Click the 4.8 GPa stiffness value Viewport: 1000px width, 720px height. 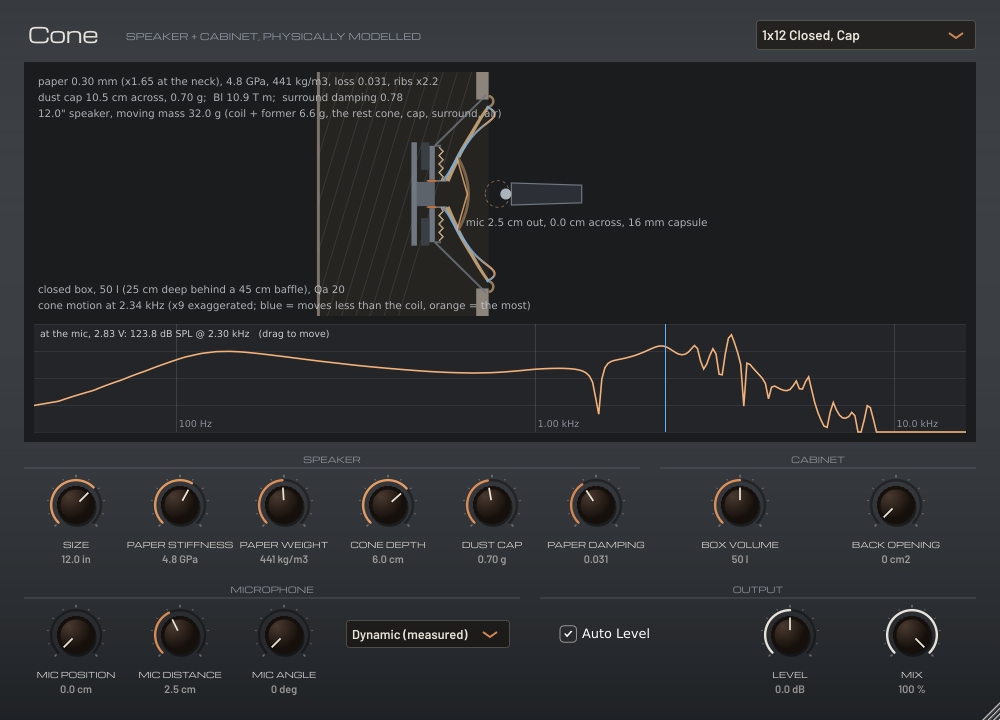180,559
